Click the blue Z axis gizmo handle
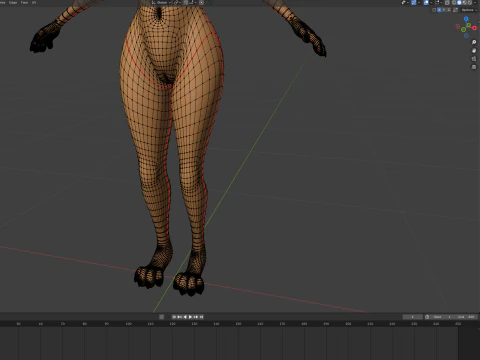480x360 pixels. [466, 19]
